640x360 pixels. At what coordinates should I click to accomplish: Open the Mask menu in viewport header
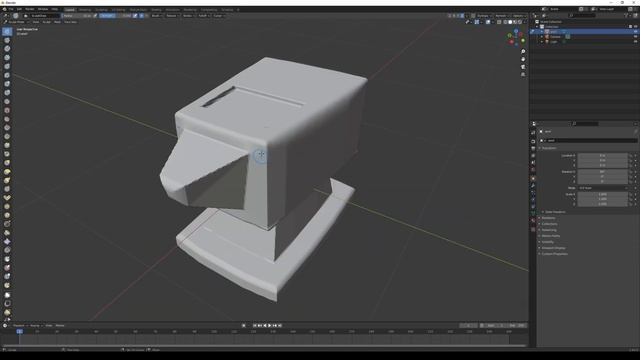point(58,22)
